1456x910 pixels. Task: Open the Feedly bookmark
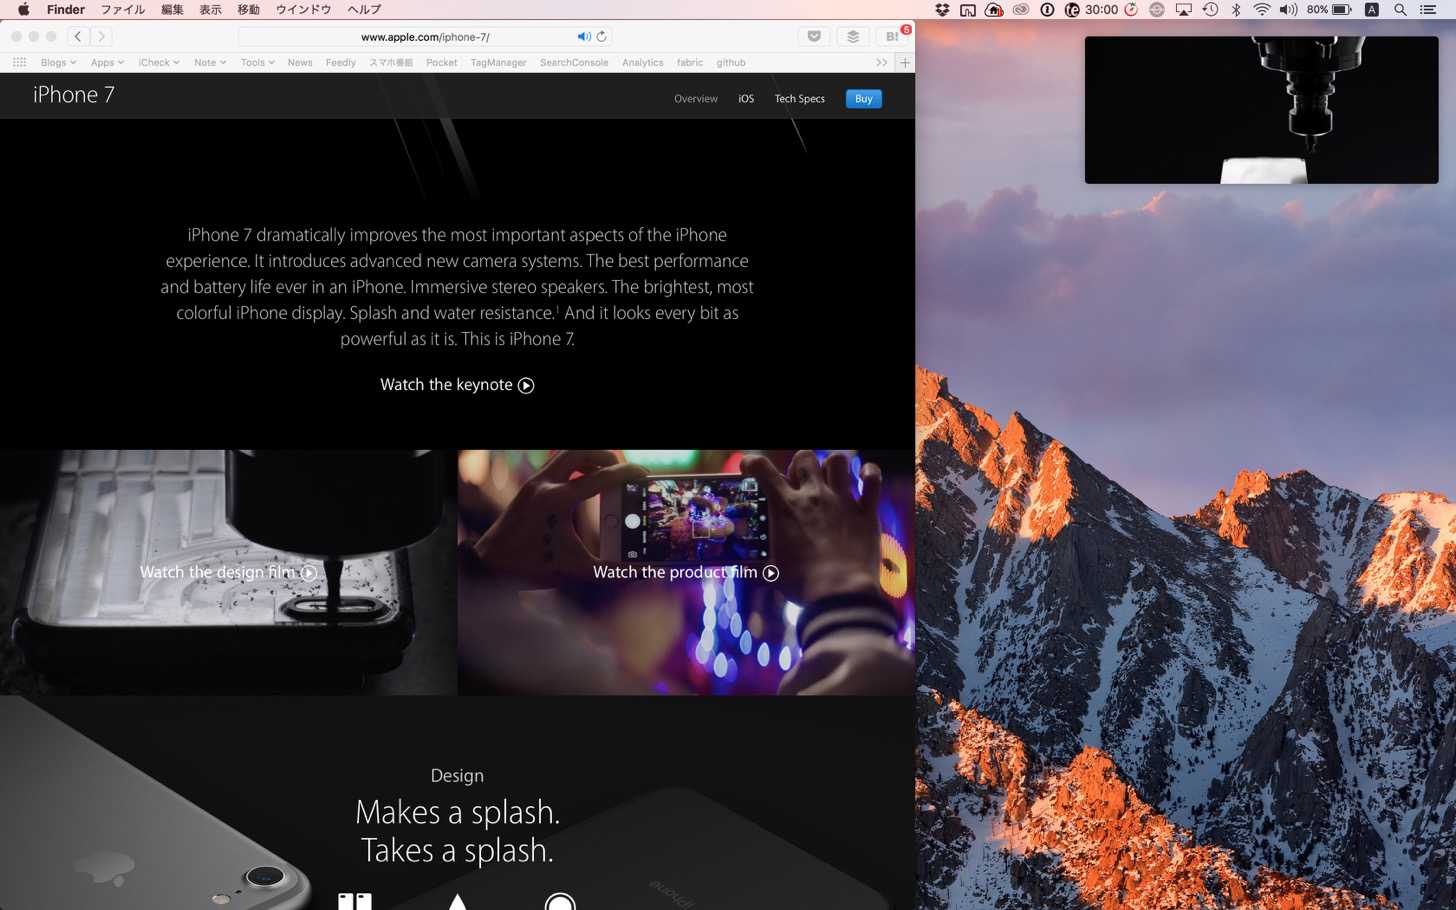click(x=341, y=62)
